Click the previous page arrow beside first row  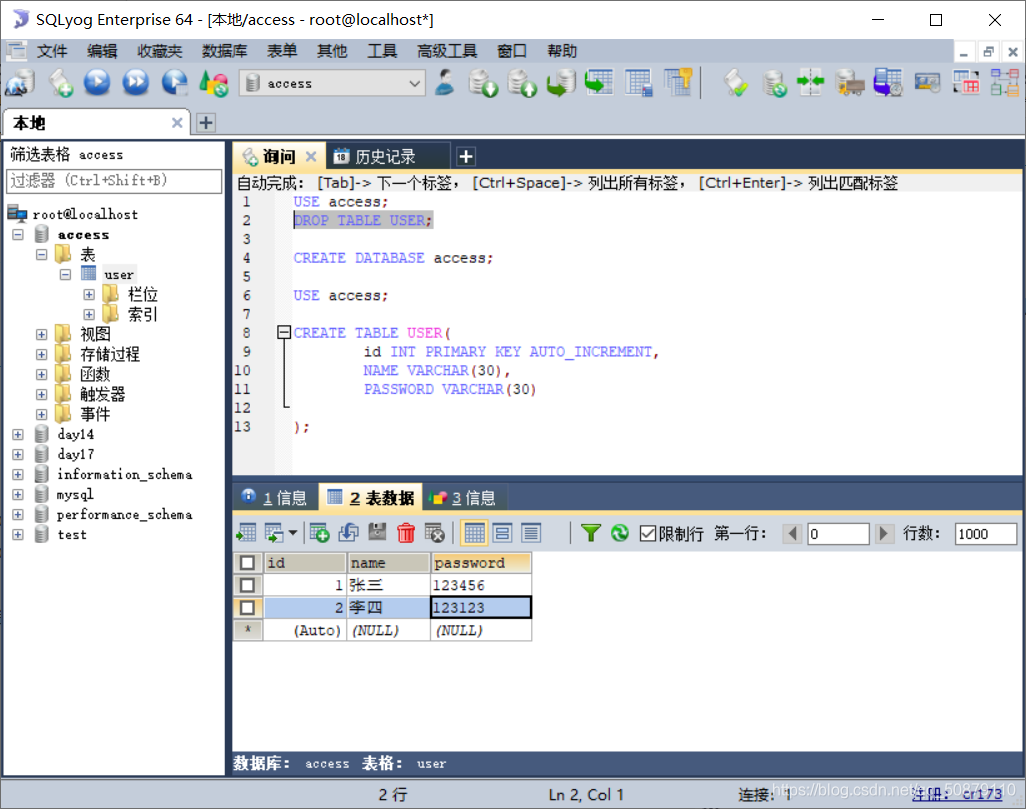[x=792, y=533]
